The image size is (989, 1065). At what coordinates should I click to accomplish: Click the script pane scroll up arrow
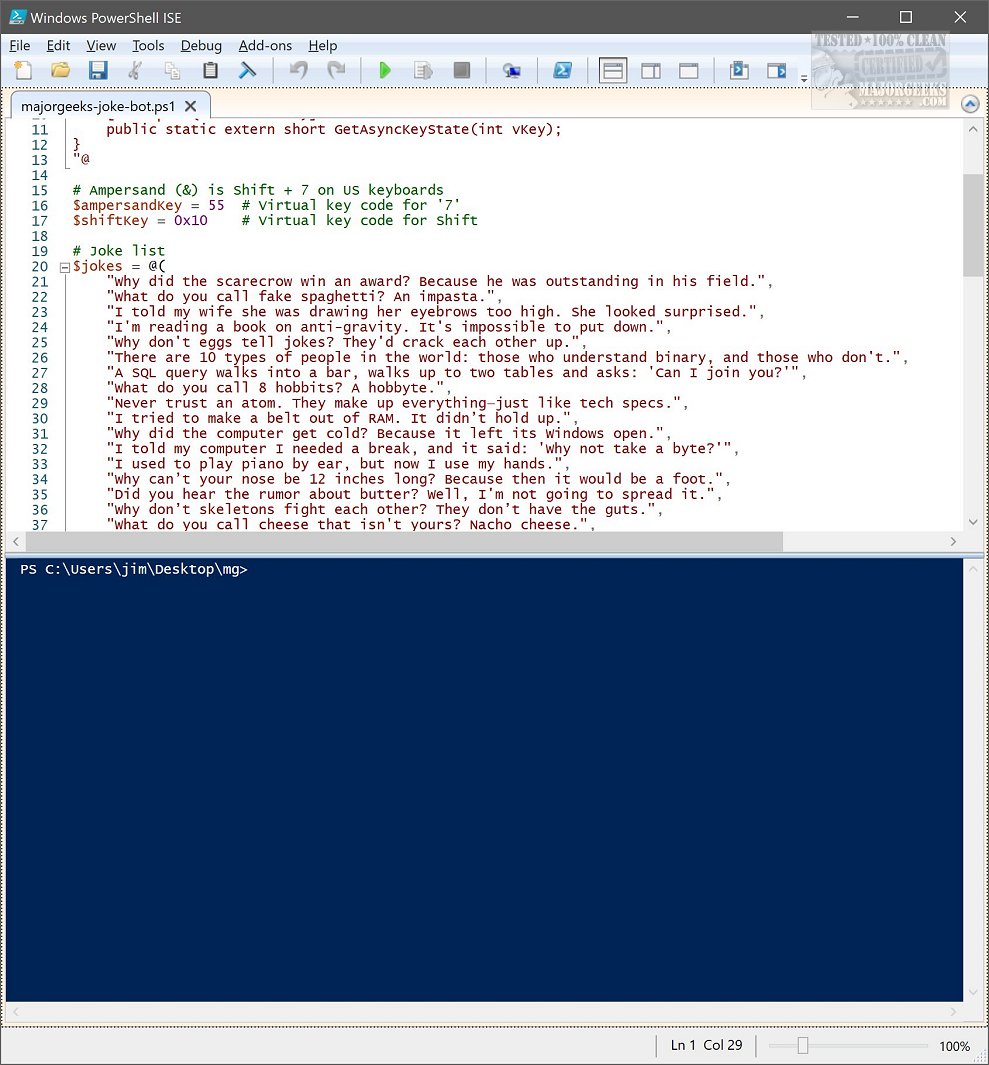pyautogui.click(x=972, y=128)
